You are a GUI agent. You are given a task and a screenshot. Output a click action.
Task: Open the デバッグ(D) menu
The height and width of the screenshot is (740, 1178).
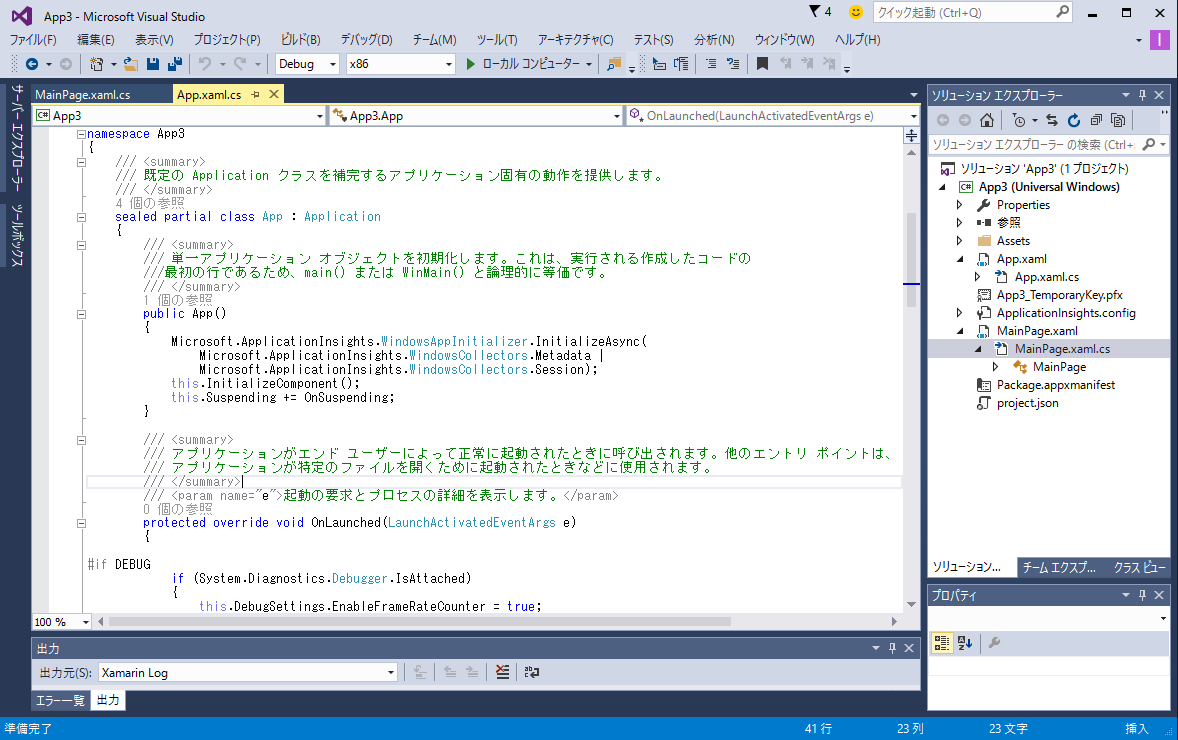pyautogui.click(x=366, y=40)
